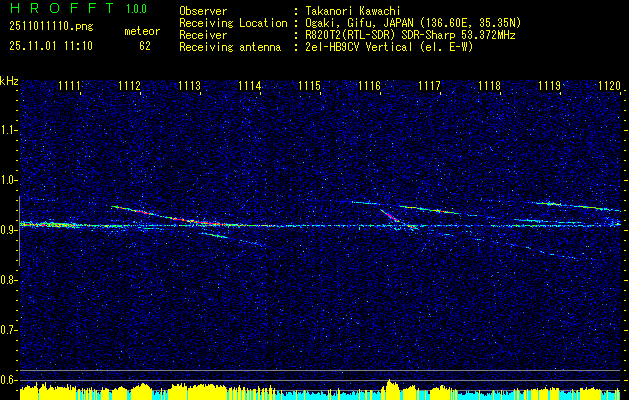Click the version number 1.0.0
This screenshot has height=400, width=629.
(x=136, y=8)
